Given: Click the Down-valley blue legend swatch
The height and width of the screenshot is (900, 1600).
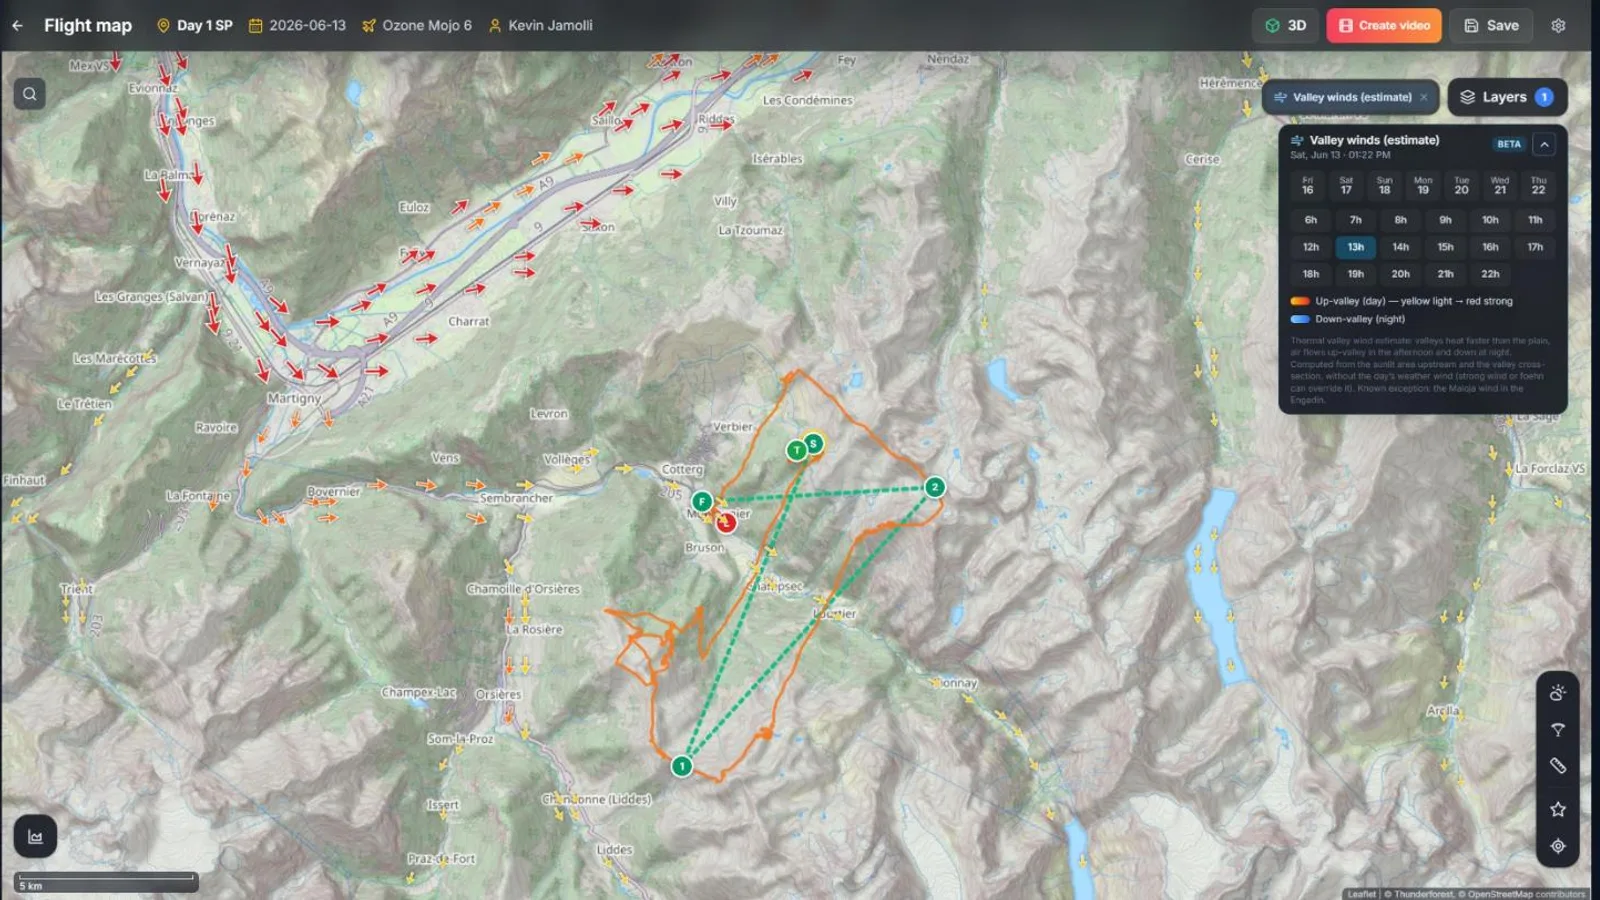Looking at the screenshot, I should (1300, 319).
